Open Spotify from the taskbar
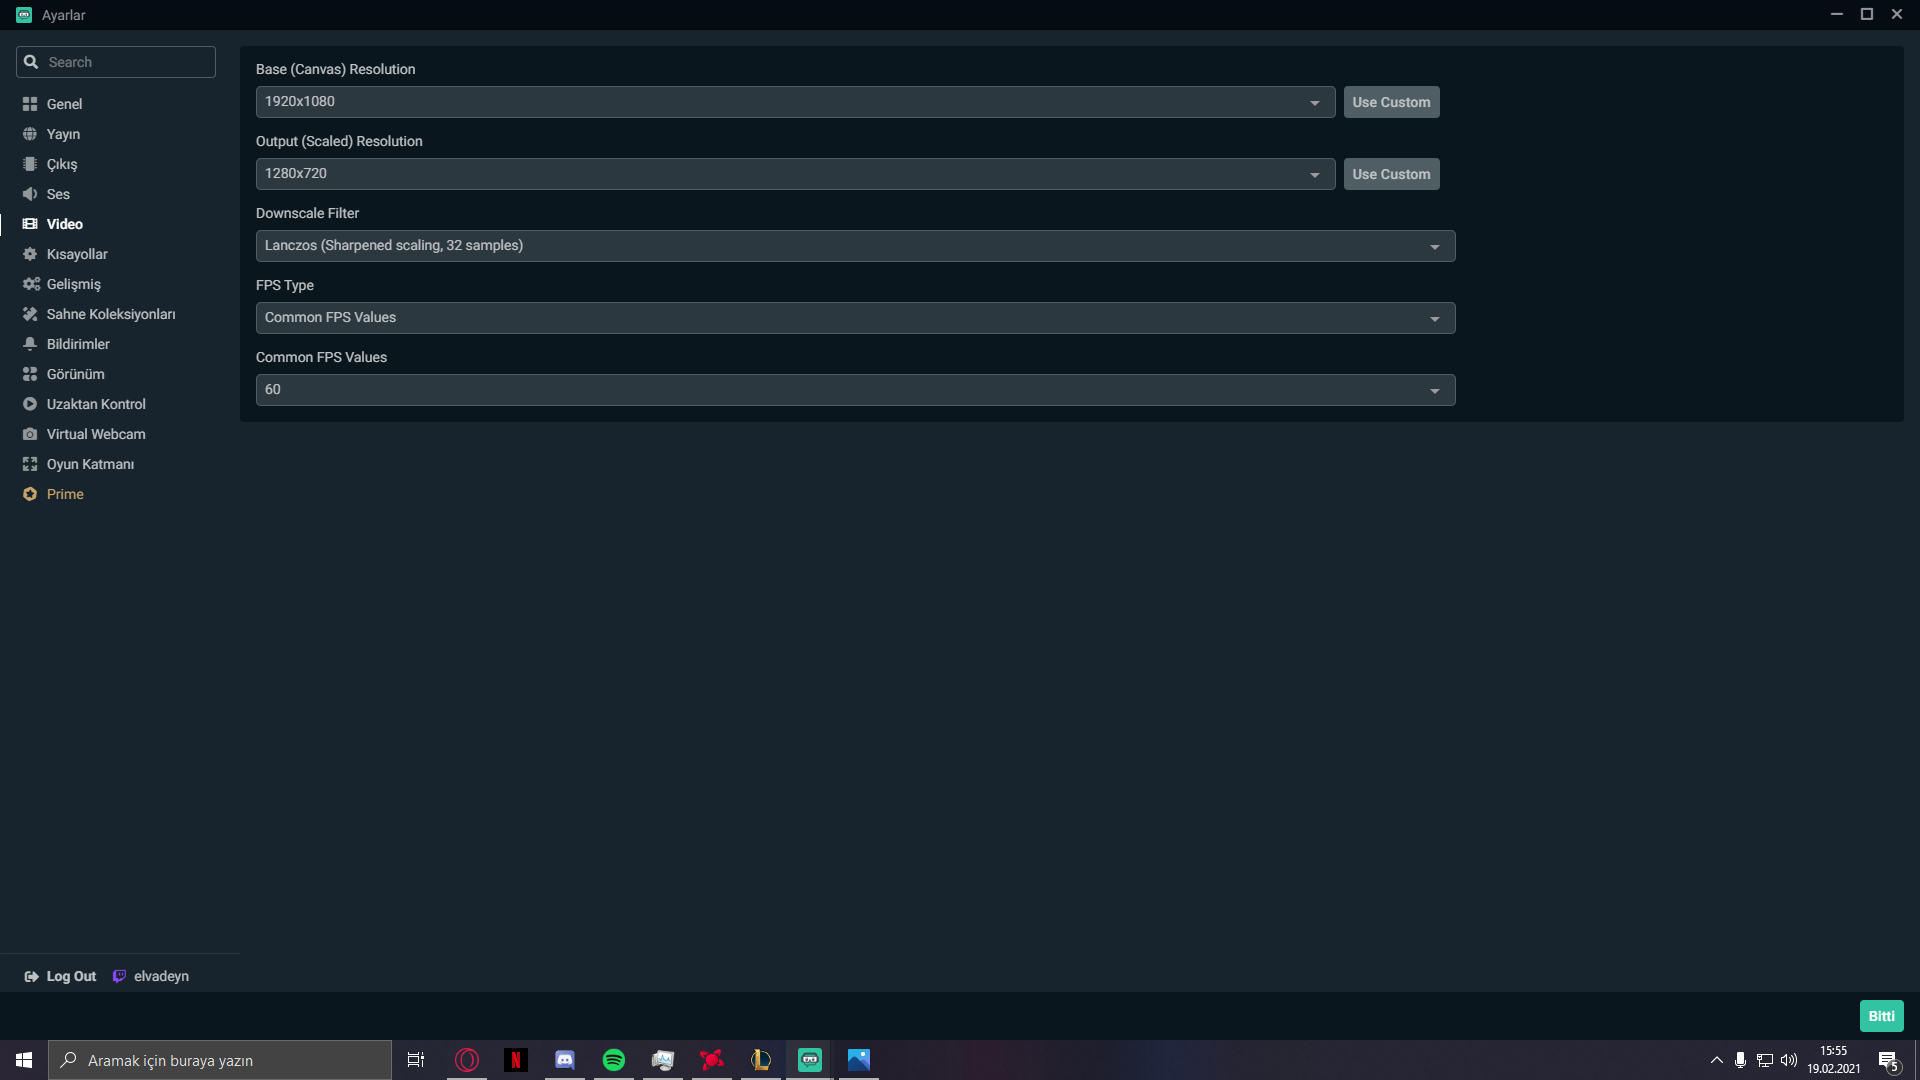This screenshot has height=1080, width=1920. tap(614, 1060)
